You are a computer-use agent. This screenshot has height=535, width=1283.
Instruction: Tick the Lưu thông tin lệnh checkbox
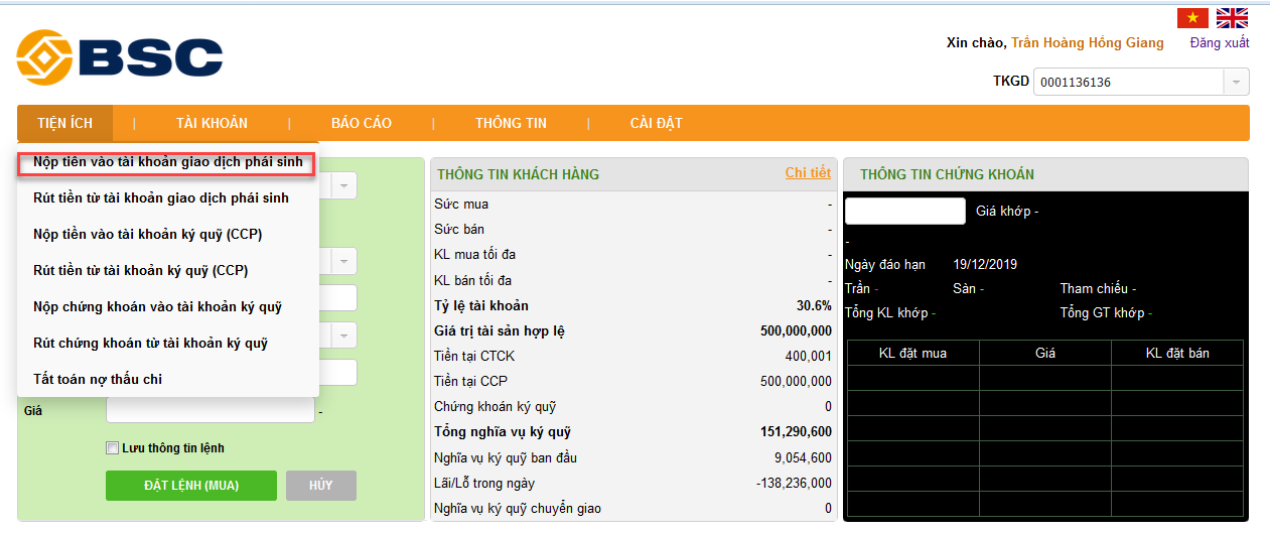113,448
